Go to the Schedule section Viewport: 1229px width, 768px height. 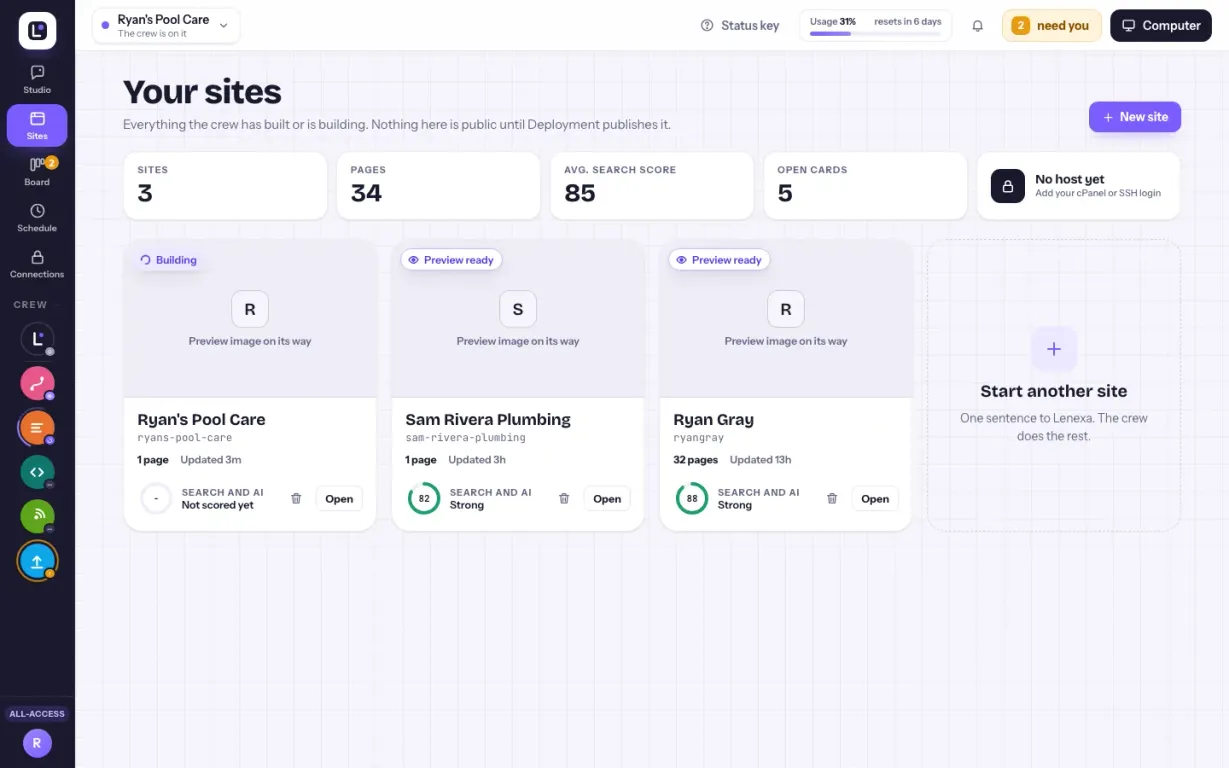click(x=37, y=217)
